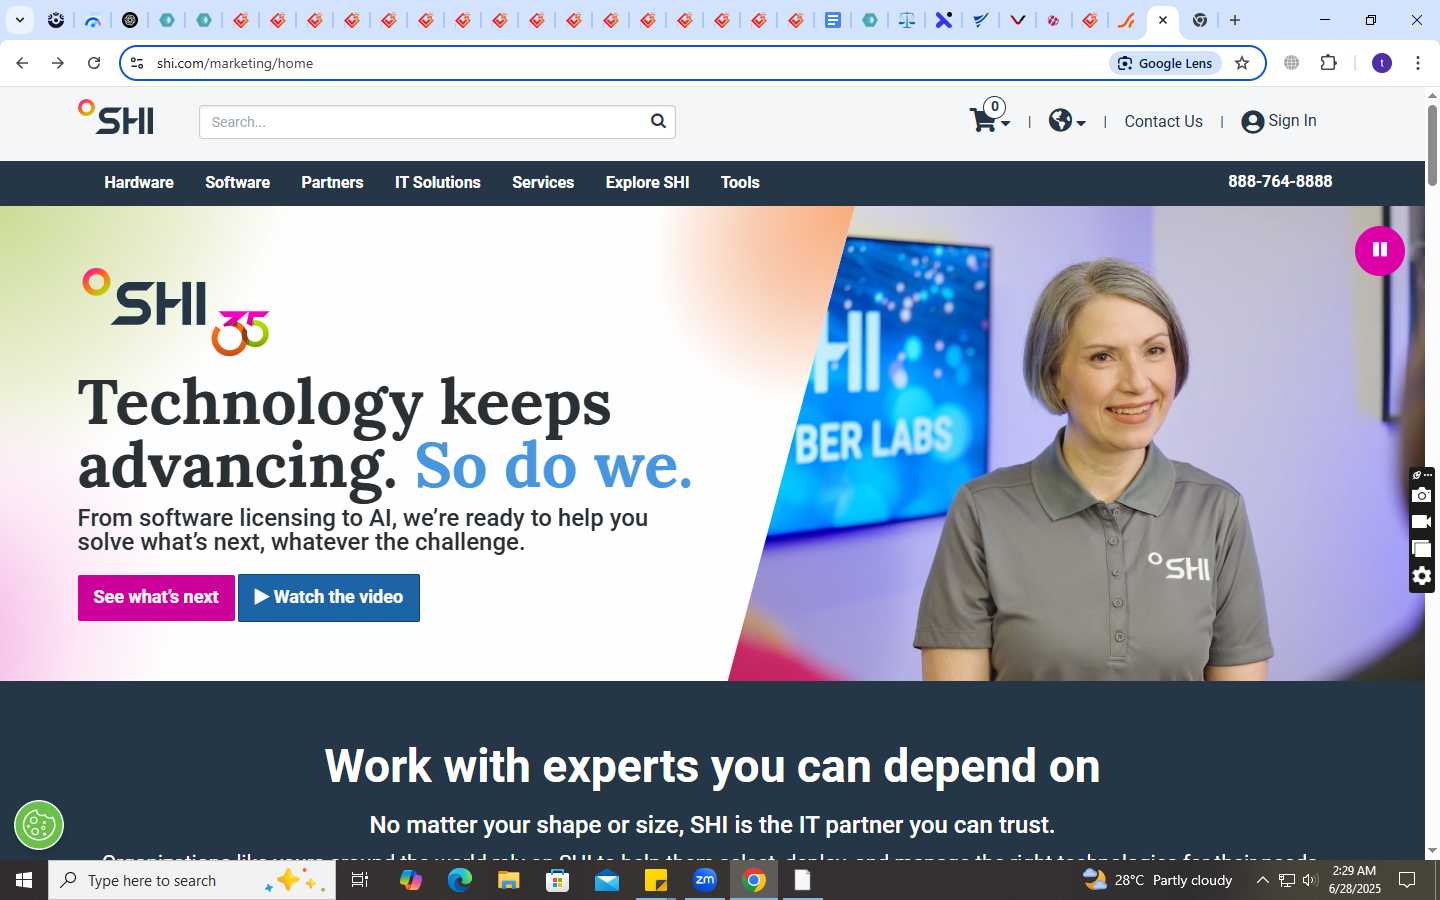The height and width of the screenshot is (900, 1440).
Task: Click the screenshot camera icon on side panel
Action: coord(1421,495)
